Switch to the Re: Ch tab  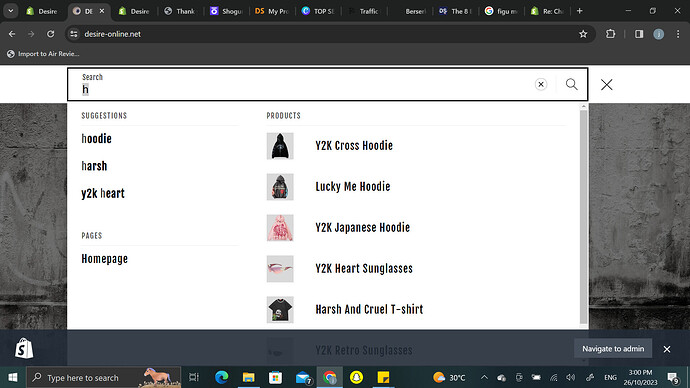547,11
